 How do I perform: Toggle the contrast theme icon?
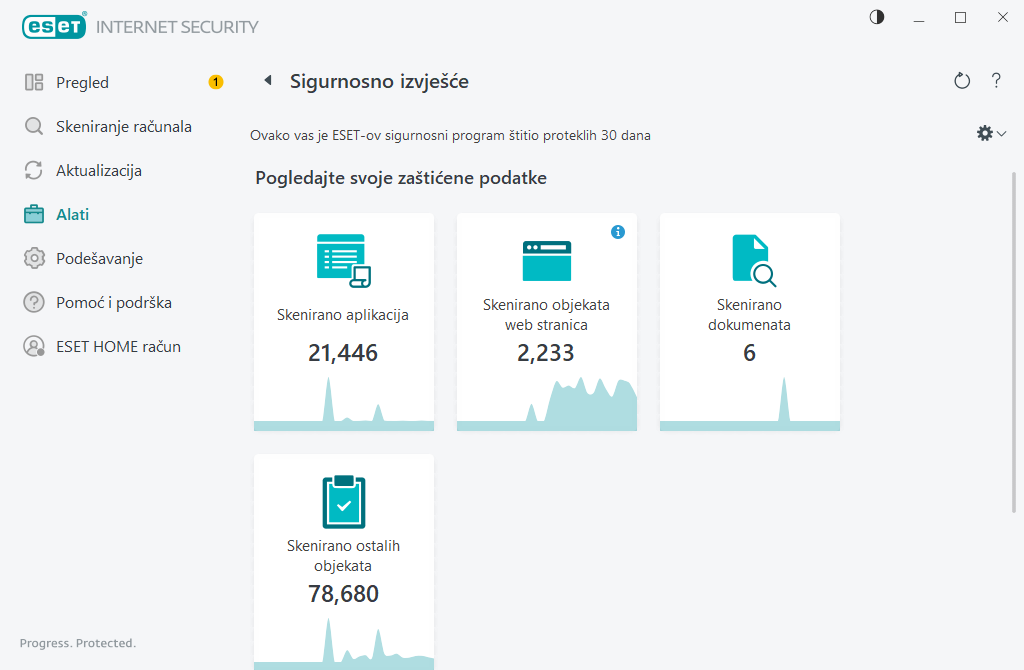click(x=876, y=17)
